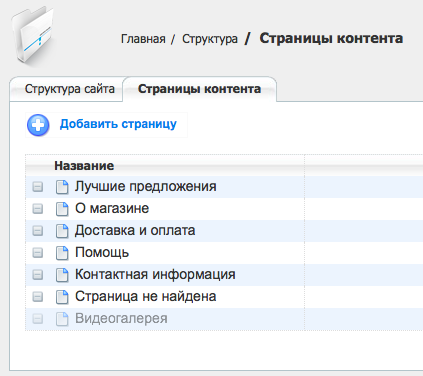Open the Контактная информация page entry
The width and height of the screenshot is (423, 376).
tap(155, 275)
